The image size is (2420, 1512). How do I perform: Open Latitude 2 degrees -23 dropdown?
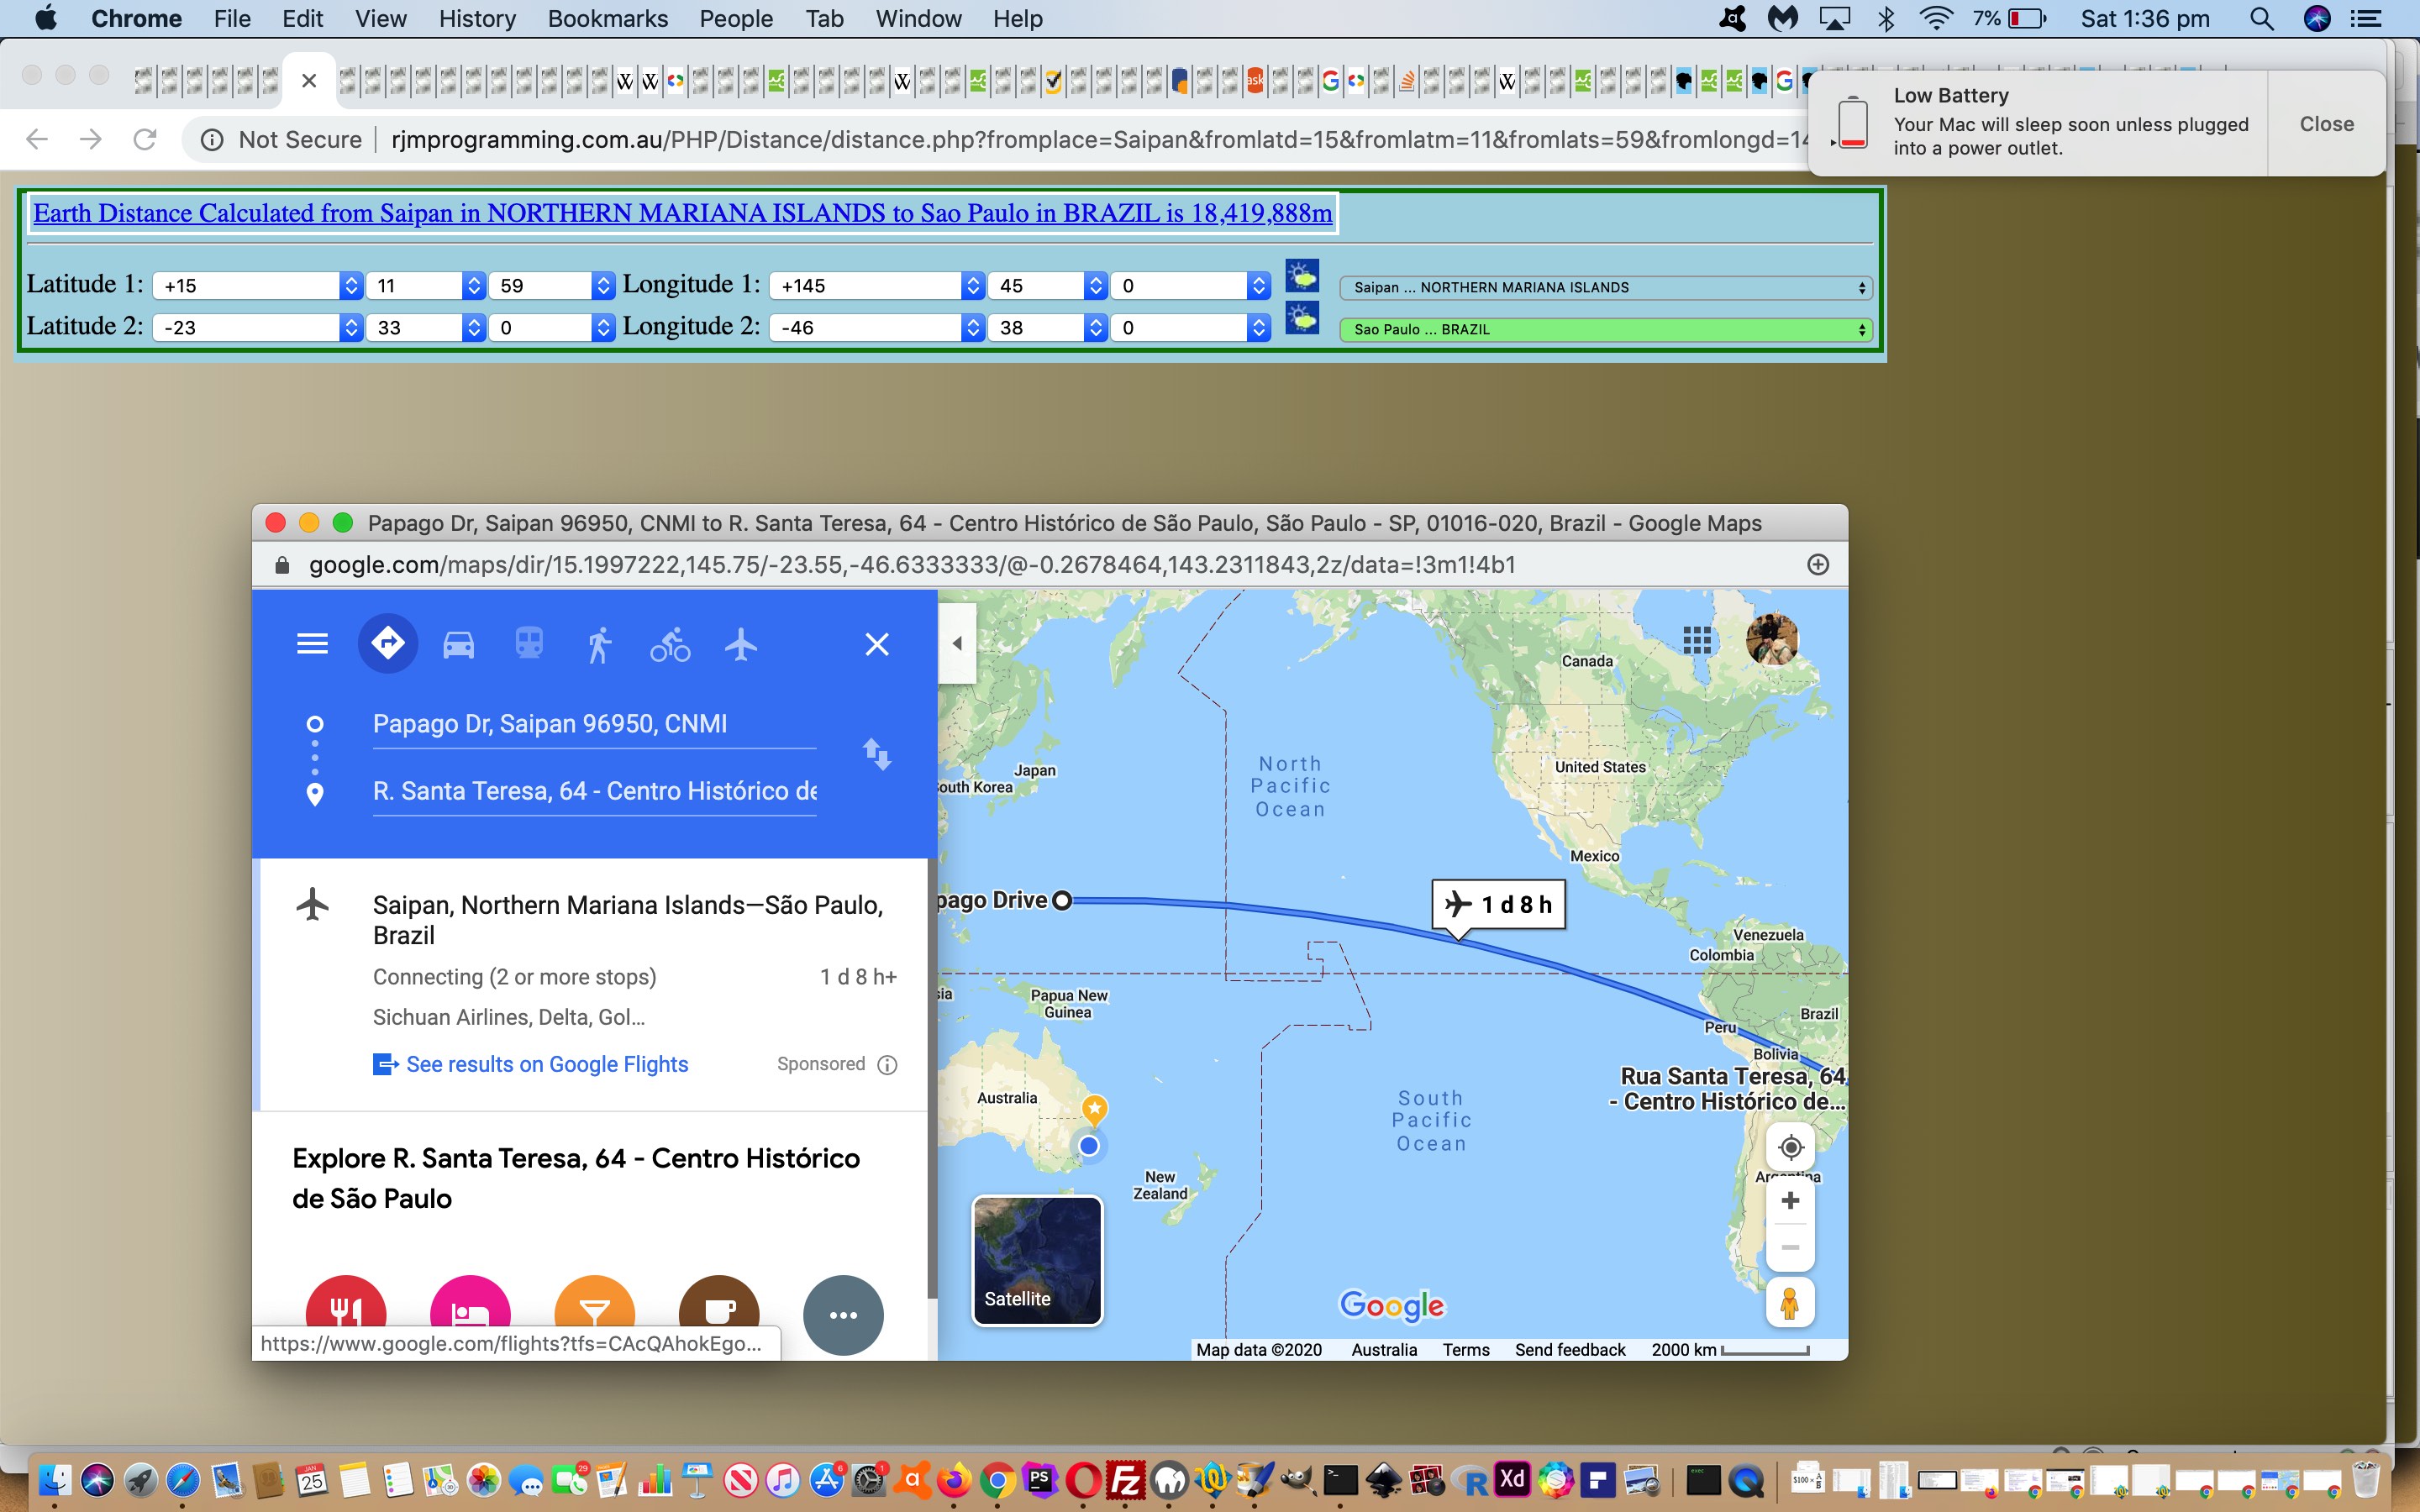(x=257, y=328)
